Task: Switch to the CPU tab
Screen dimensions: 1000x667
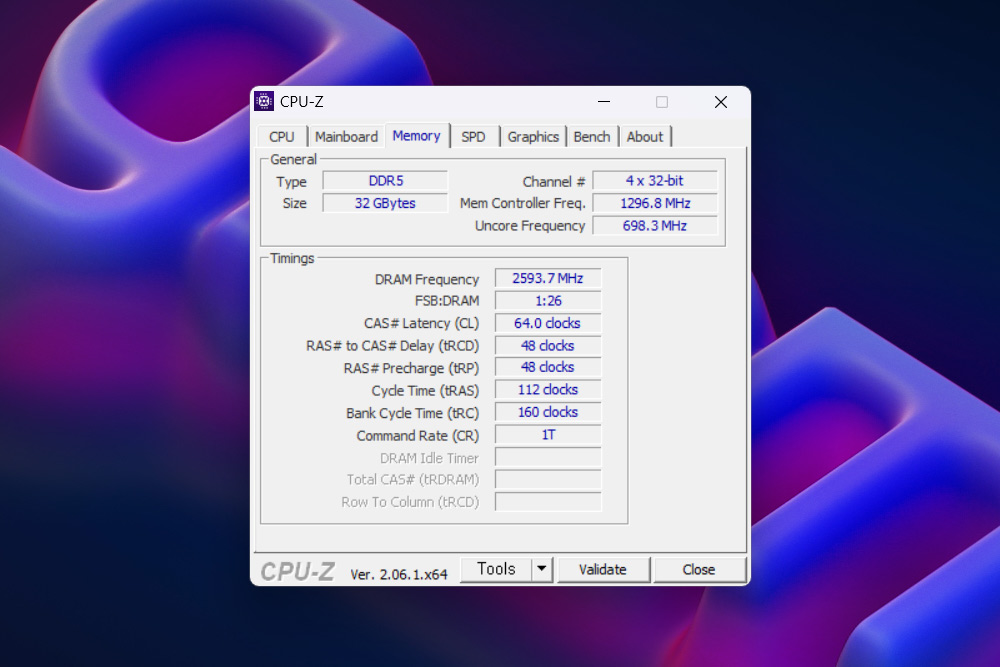Action: click(x=282, y=137)
